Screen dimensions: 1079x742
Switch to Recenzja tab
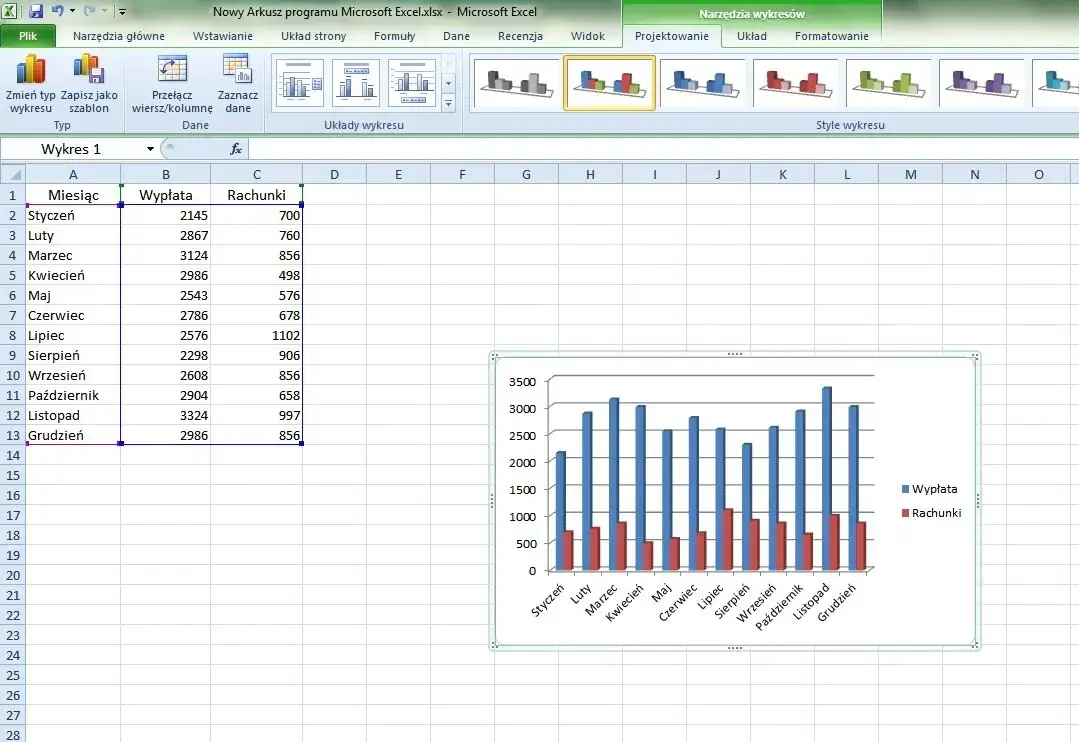520,36
